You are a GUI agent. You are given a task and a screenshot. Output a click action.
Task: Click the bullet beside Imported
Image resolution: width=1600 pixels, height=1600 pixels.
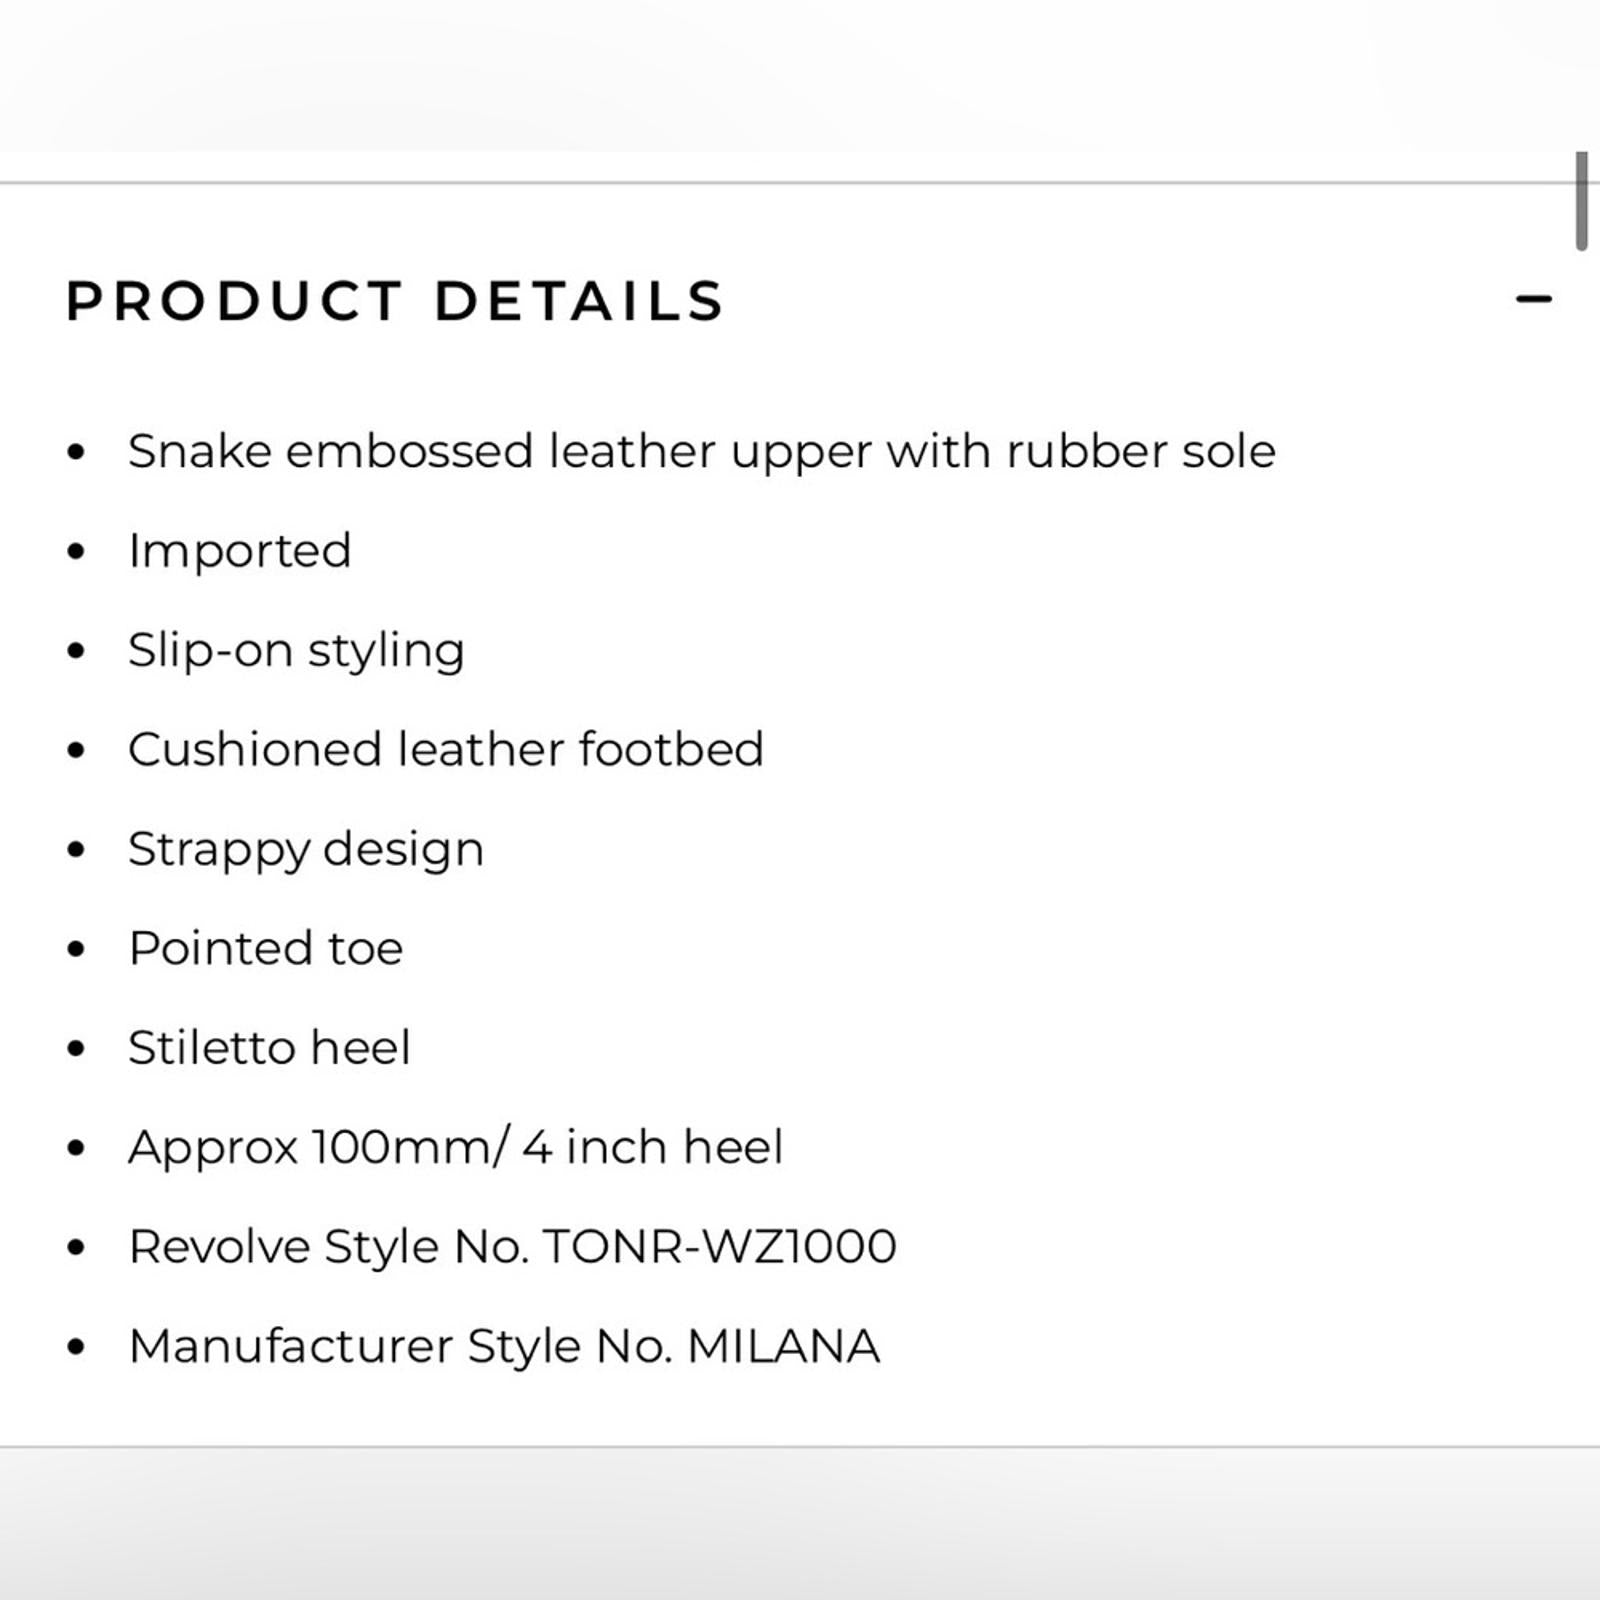76,552
